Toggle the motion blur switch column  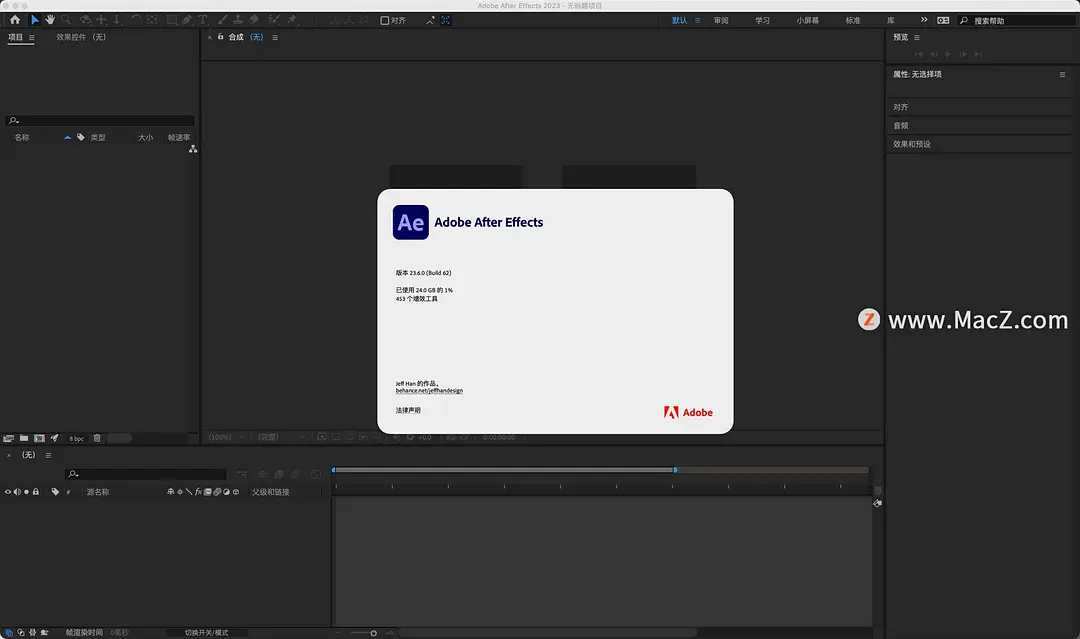click(x=217, y=492)
